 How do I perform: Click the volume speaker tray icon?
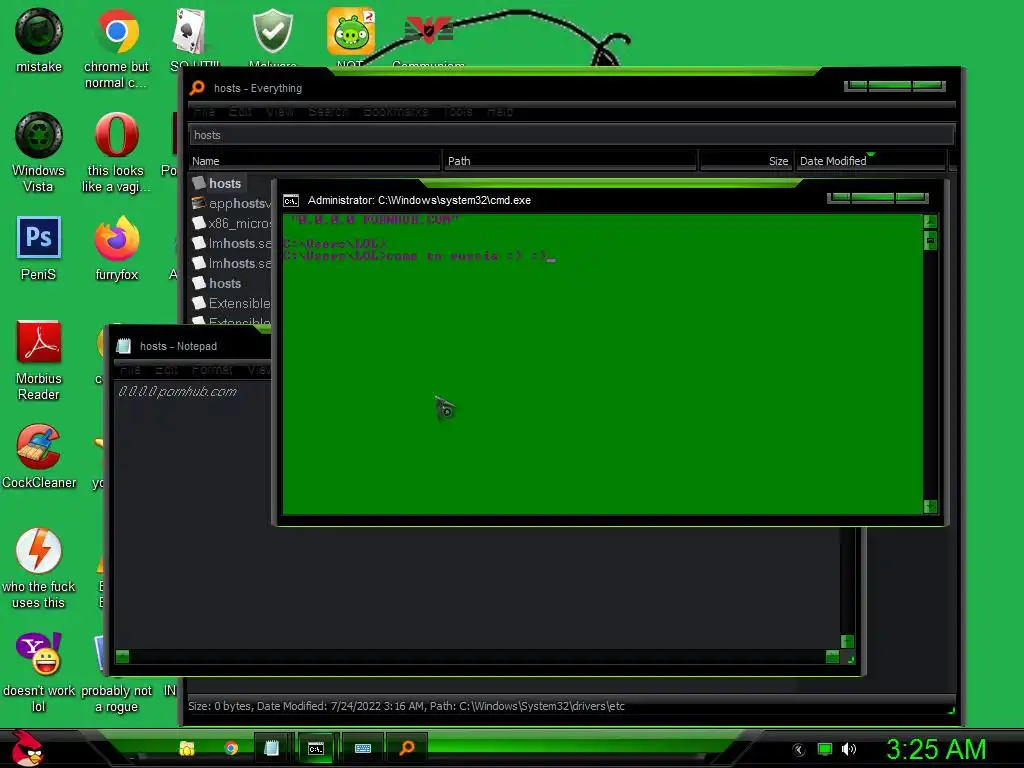coord(848,749)
